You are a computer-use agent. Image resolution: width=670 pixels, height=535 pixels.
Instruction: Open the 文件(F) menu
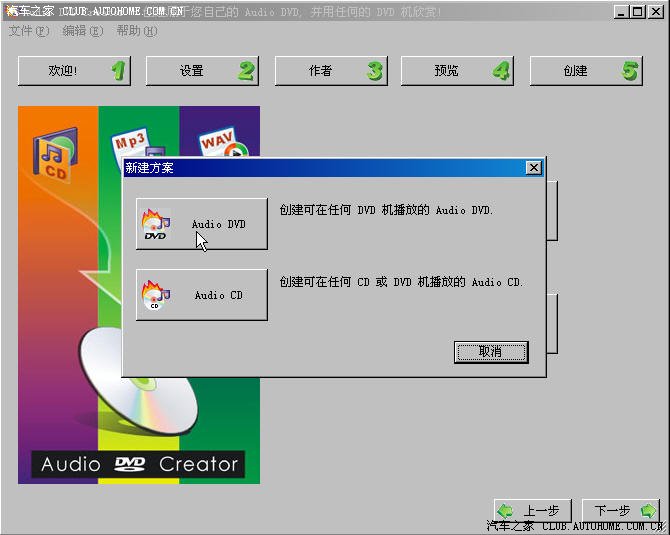[x=28, y=31]
